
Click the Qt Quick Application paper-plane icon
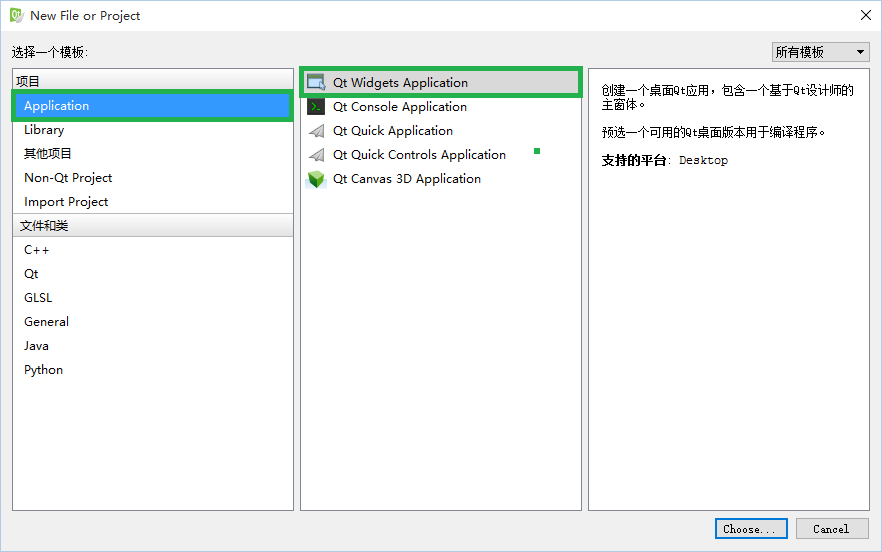click(316, 131)
